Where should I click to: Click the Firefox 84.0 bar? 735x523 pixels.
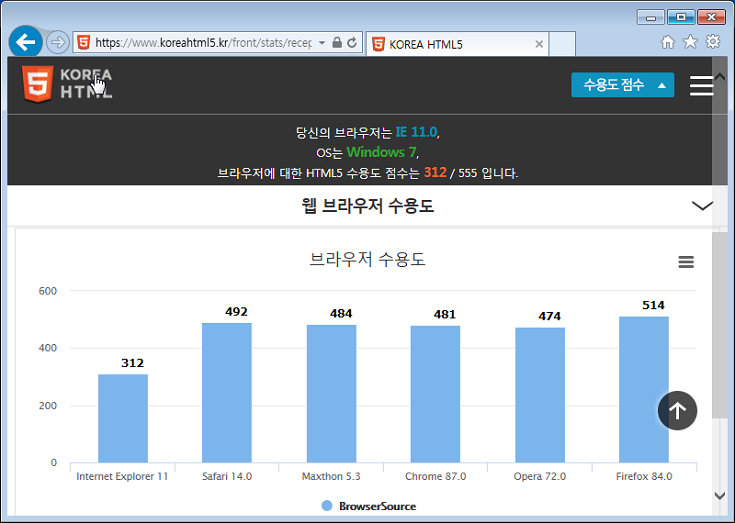644,389
